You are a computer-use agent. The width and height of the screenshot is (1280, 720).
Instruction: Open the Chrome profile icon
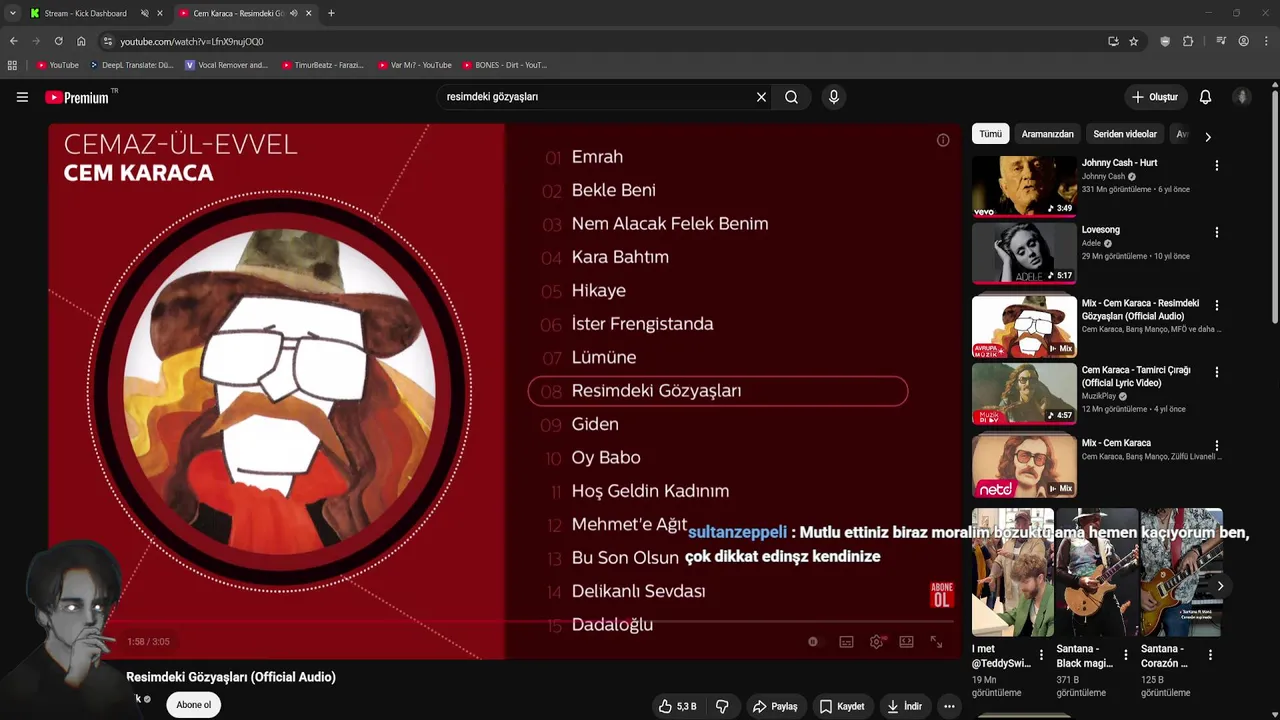[1243, 41]
